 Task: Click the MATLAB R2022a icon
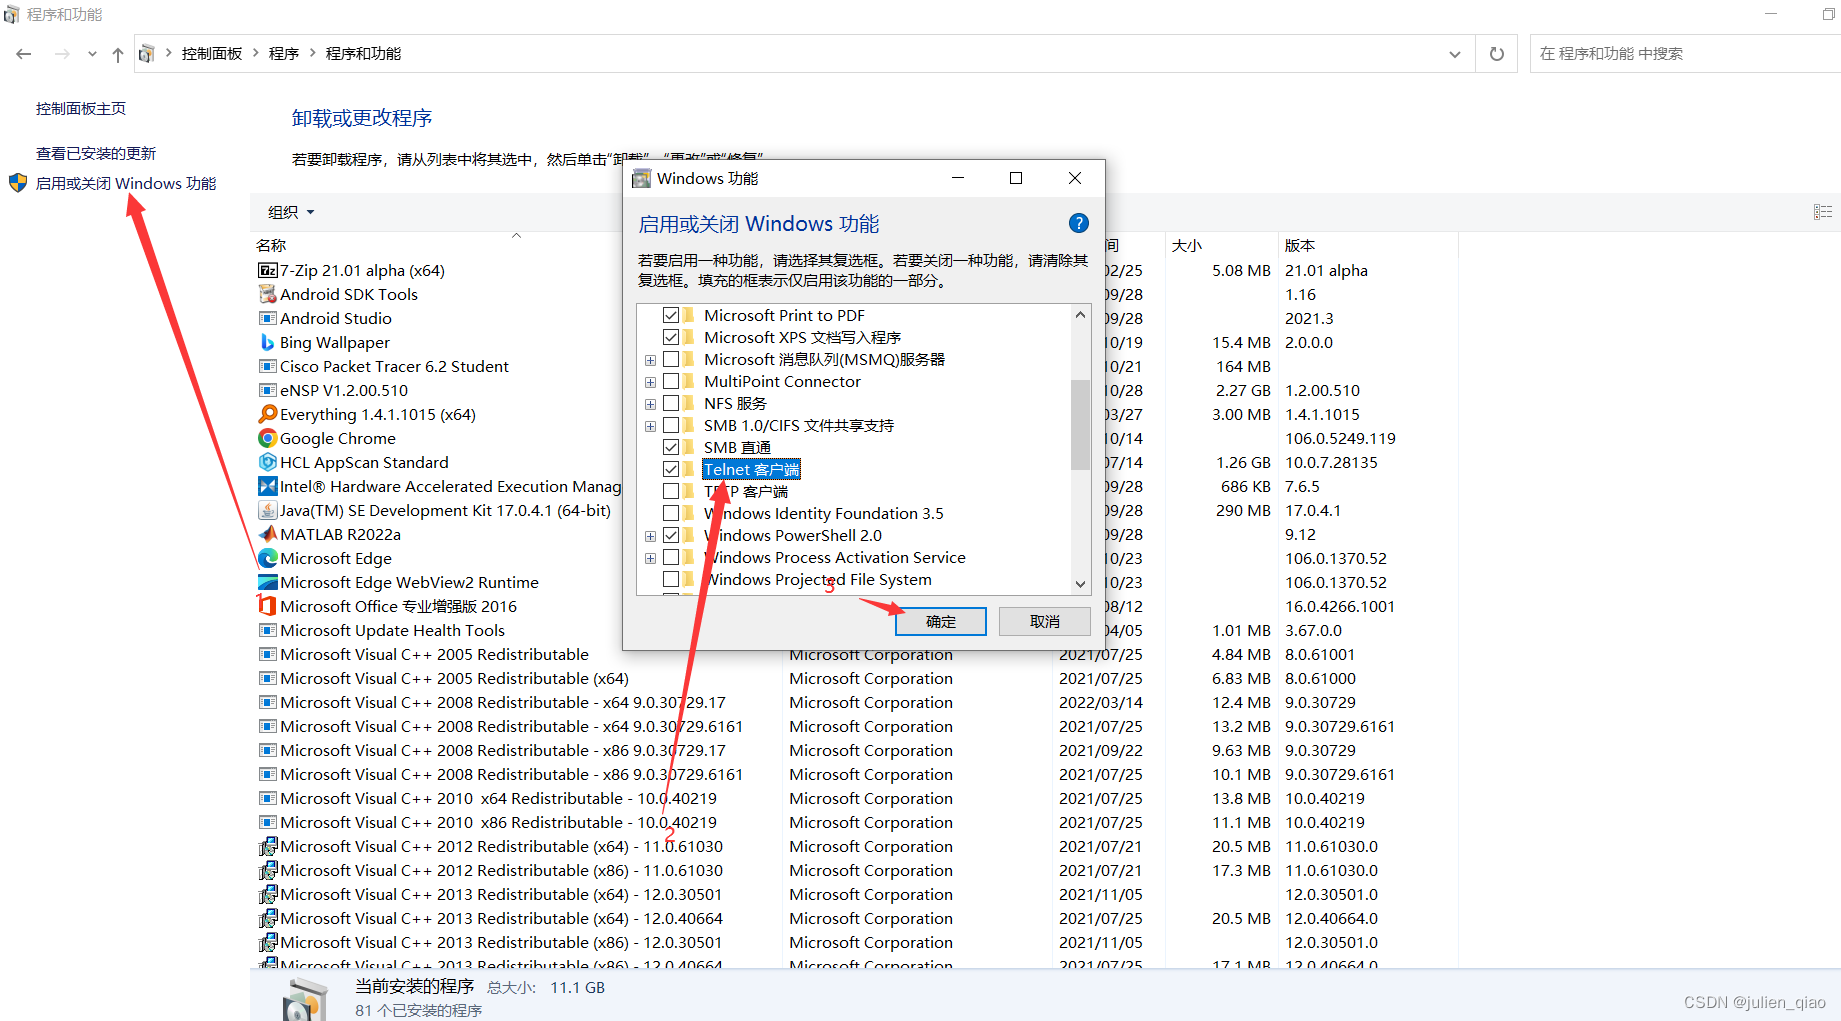point(267,534)
